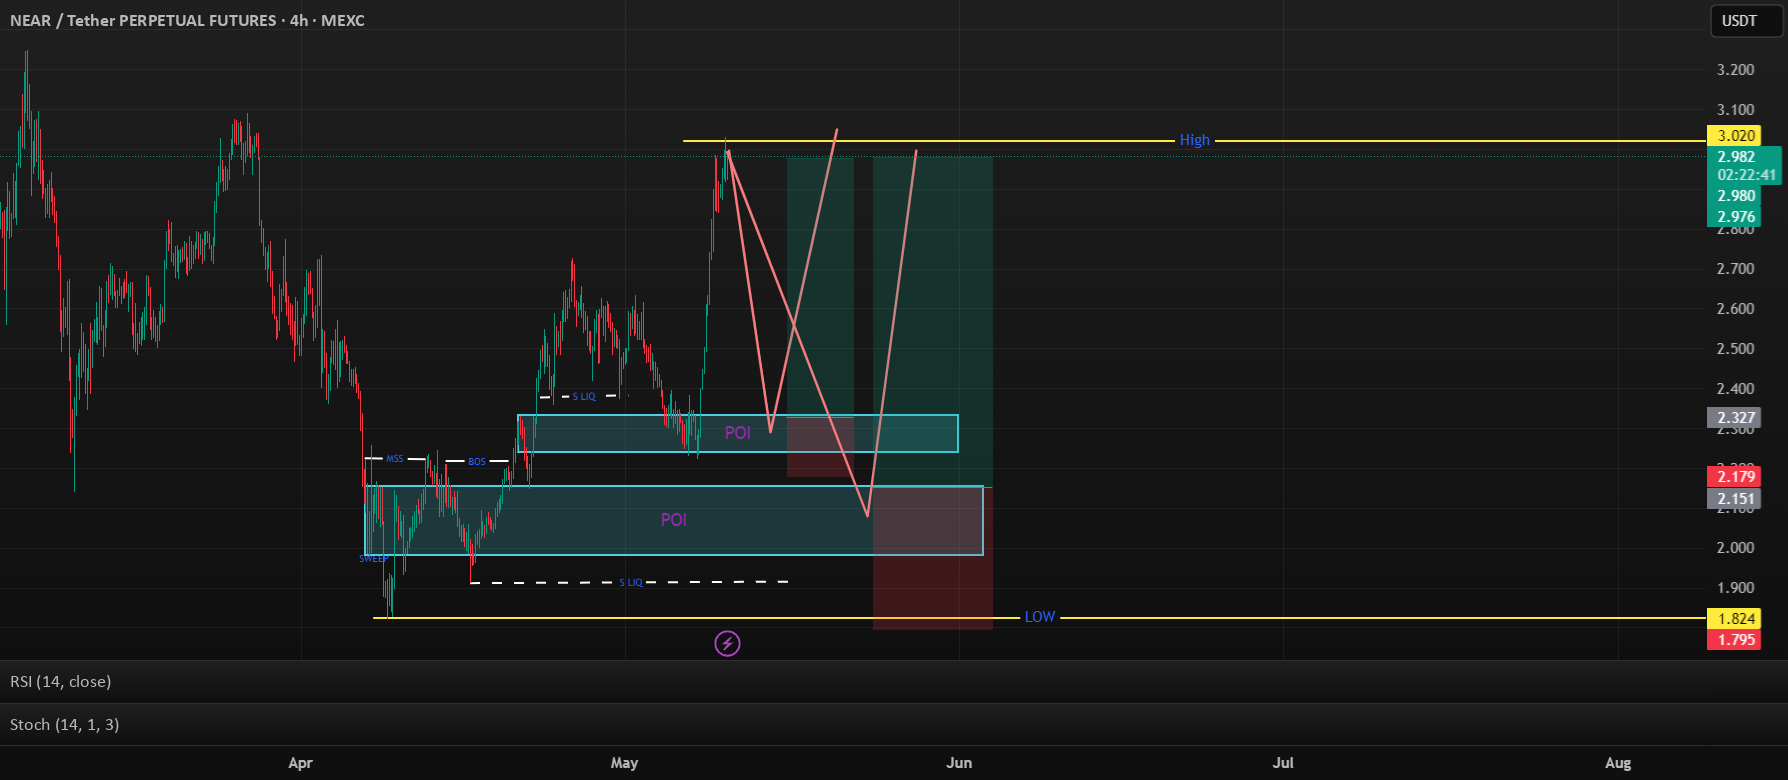Image resolution: width=1788 pixels, height=780 pixels.
Task: Open the USDT currency selector
Action: tap(1739, 21)
